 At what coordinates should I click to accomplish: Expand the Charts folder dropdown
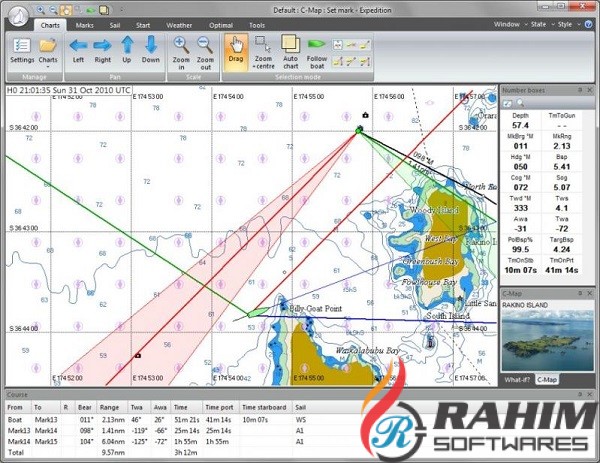[48, 67]
